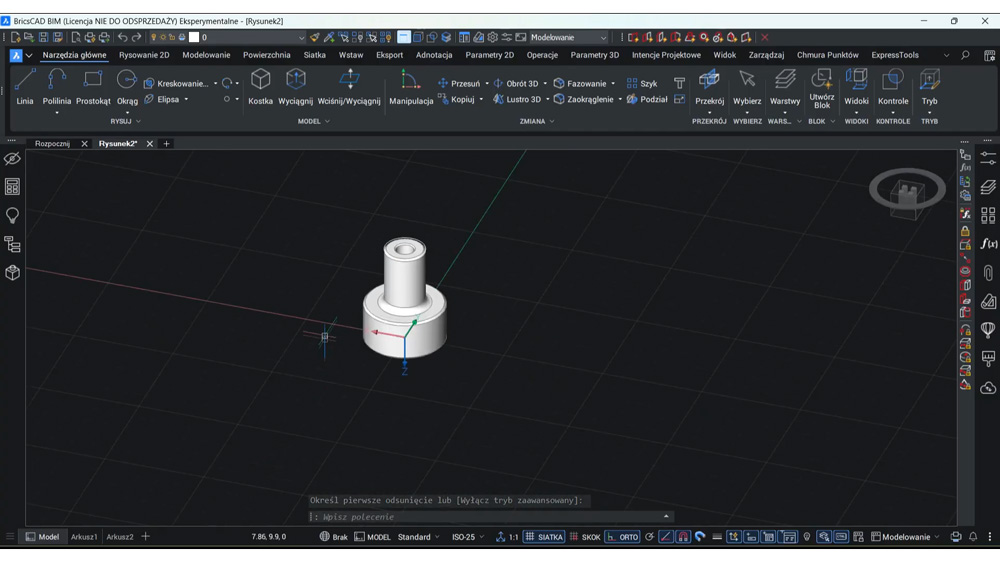The width and height of the screenshot is (1000, 562).
Task: Click the Lustro 3D mirror tool
Action: (517, 100)
